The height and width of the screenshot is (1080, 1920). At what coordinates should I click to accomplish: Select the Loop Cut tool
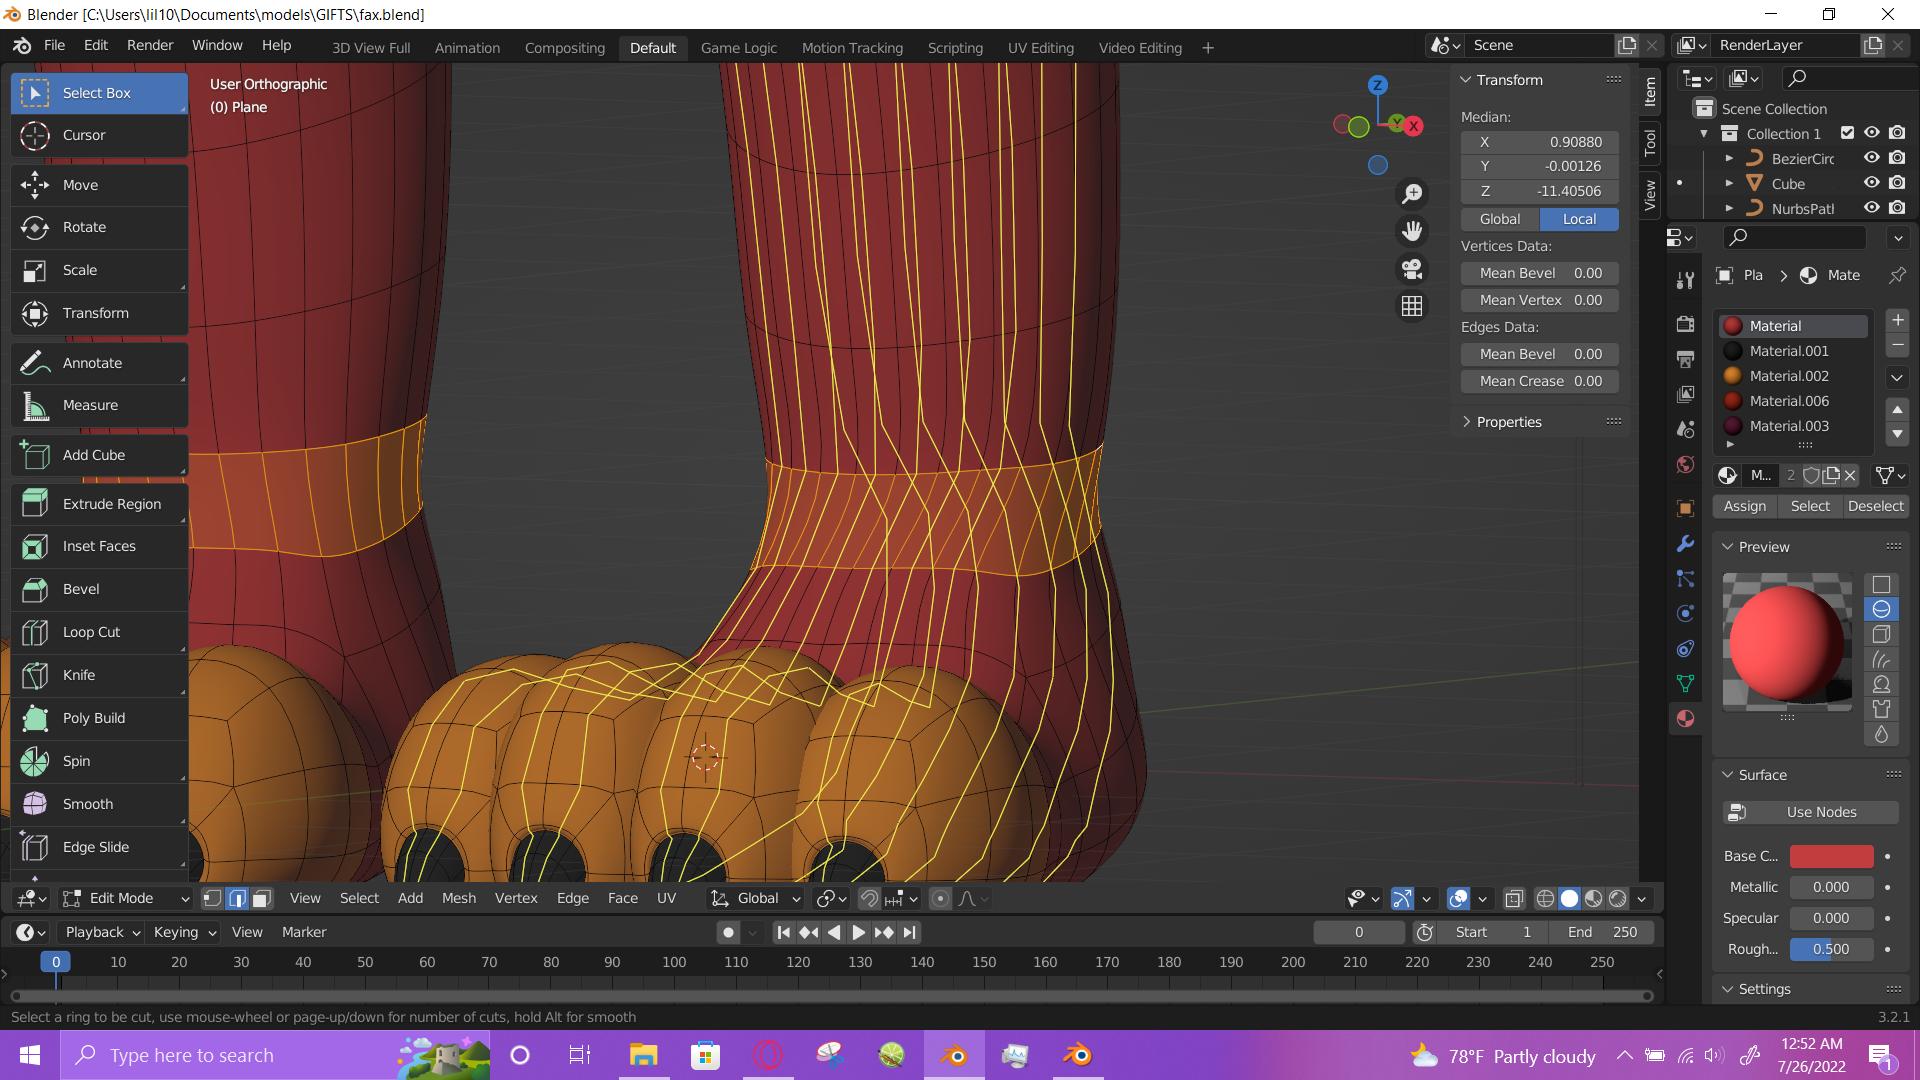[90, 632]
